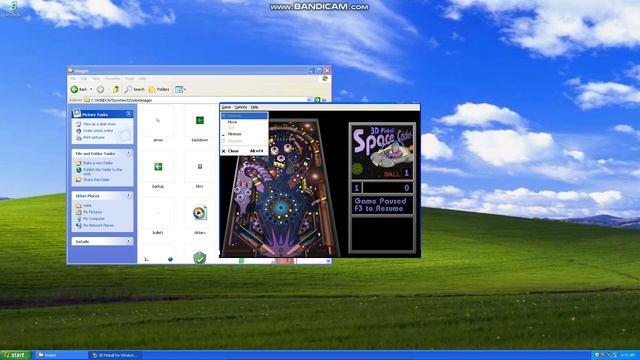This screenshot has height=360, width=640.
Task: Switch to images folder taskbar button
Action: (61, 355)
